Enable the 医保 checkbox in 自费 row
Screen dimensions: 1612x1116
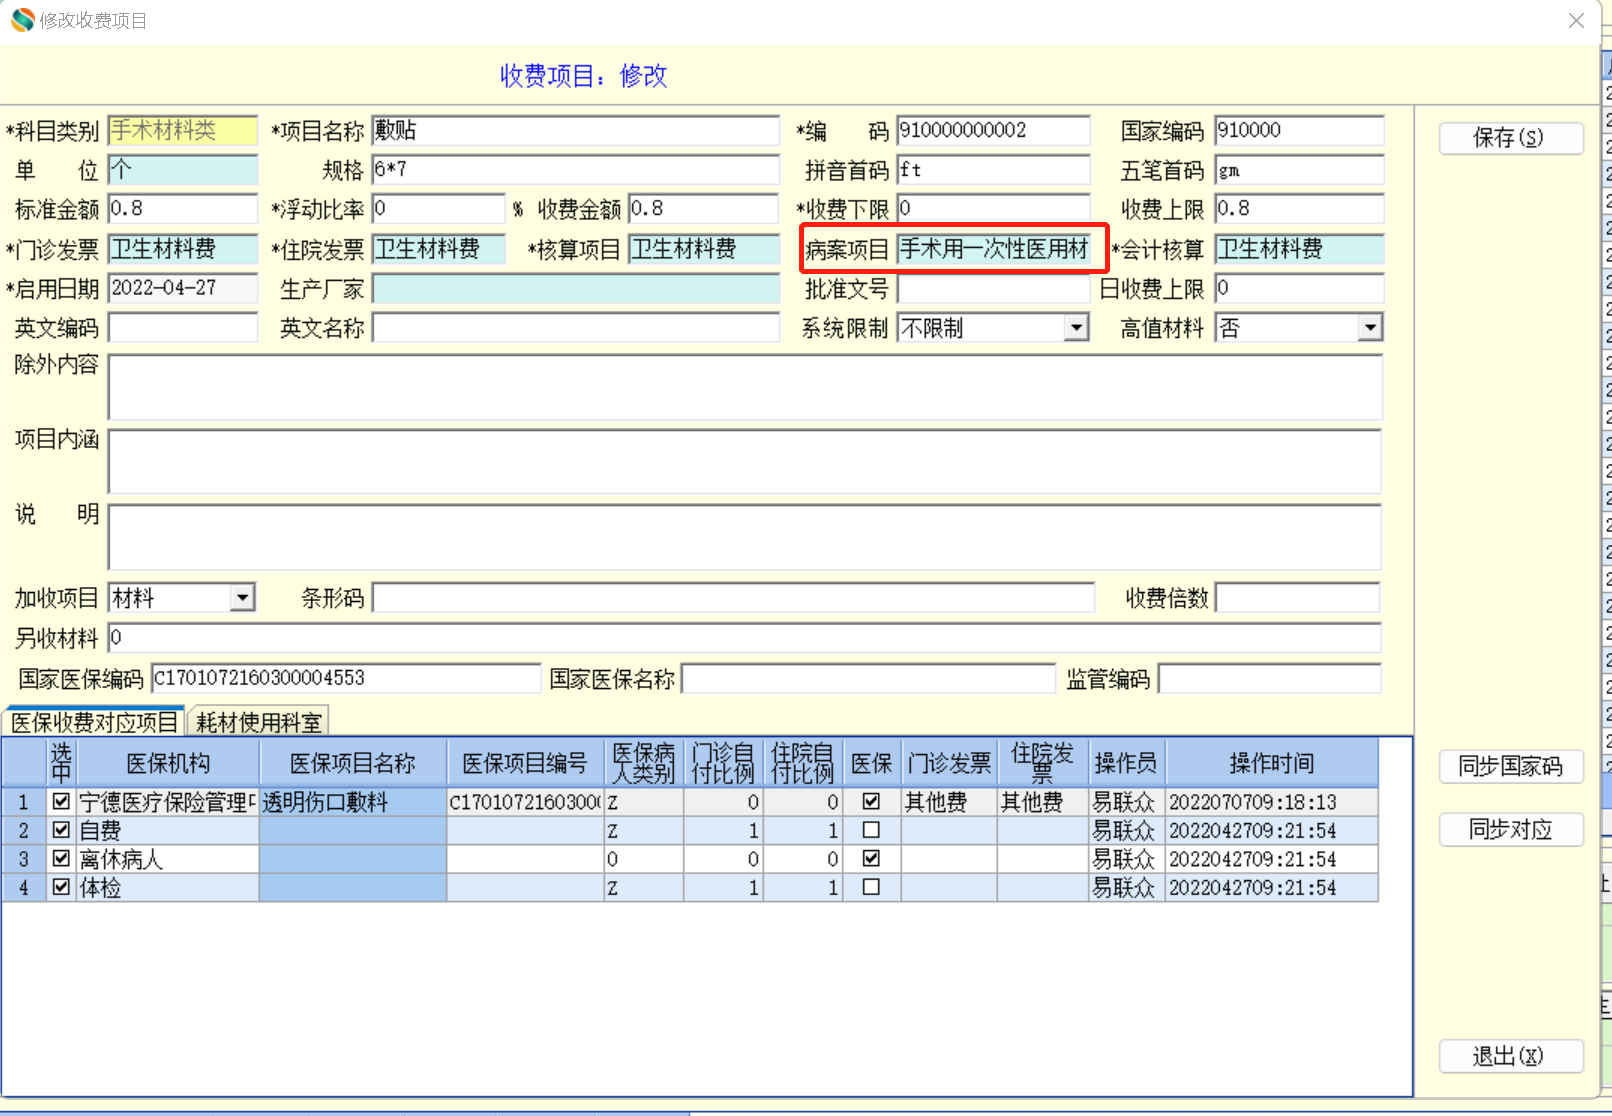871,830
